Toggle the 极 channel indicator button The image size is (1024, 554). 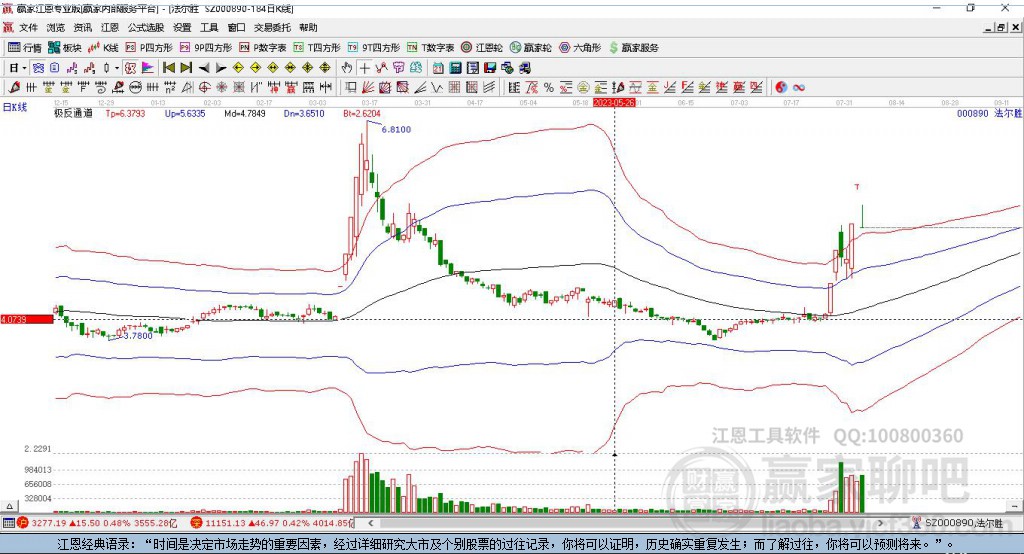(131, 68)
